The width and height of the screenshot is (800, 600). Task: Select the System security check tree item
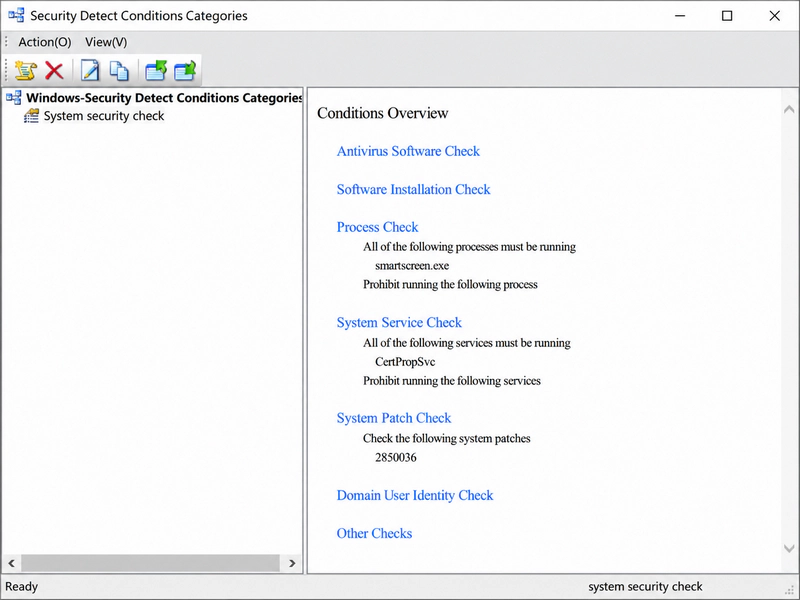104,116
